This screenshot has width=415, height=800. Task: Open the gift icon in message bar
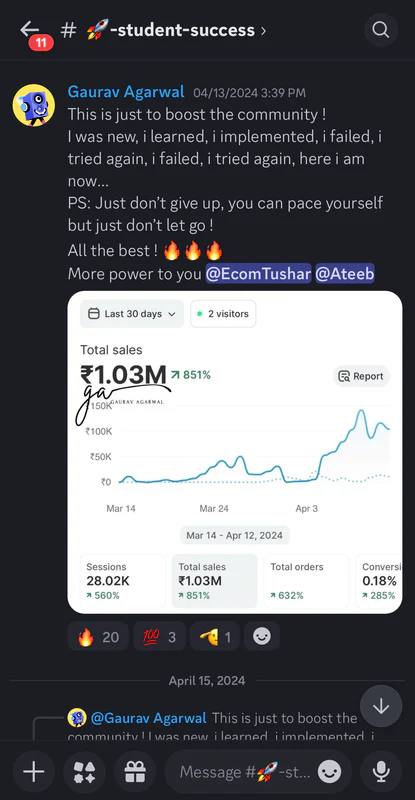(135, 771)
